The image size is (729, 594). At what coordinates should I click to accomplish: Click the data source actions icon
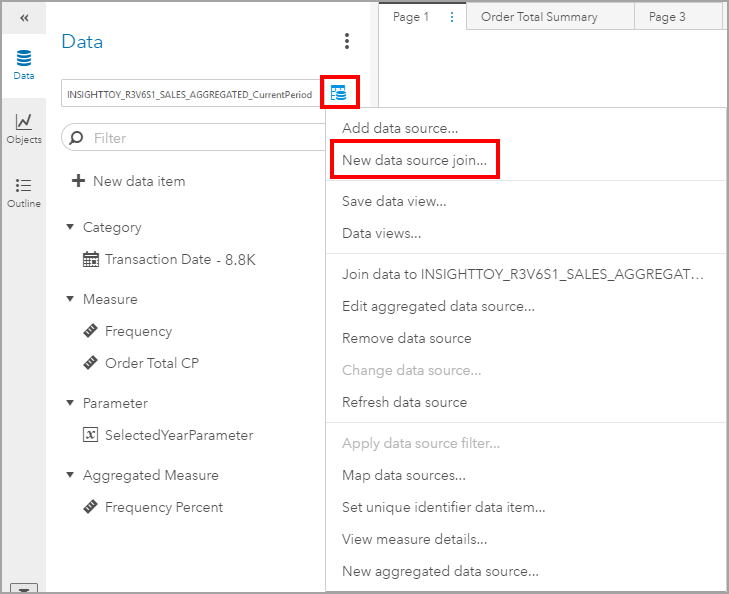point(339,93)
